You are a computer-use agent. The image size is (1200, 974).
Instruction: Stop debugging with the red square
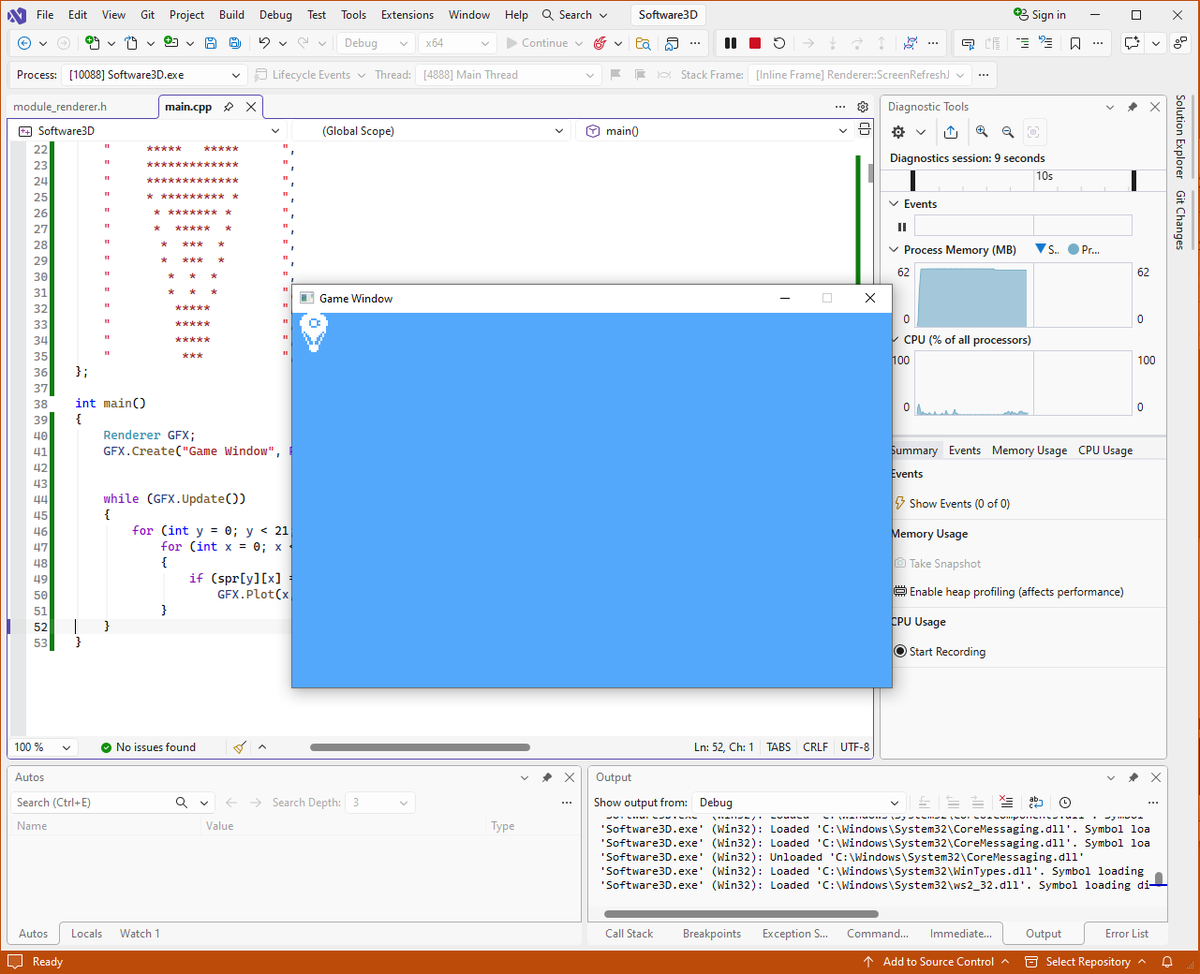pyautogui.click(x=755, y=43)
